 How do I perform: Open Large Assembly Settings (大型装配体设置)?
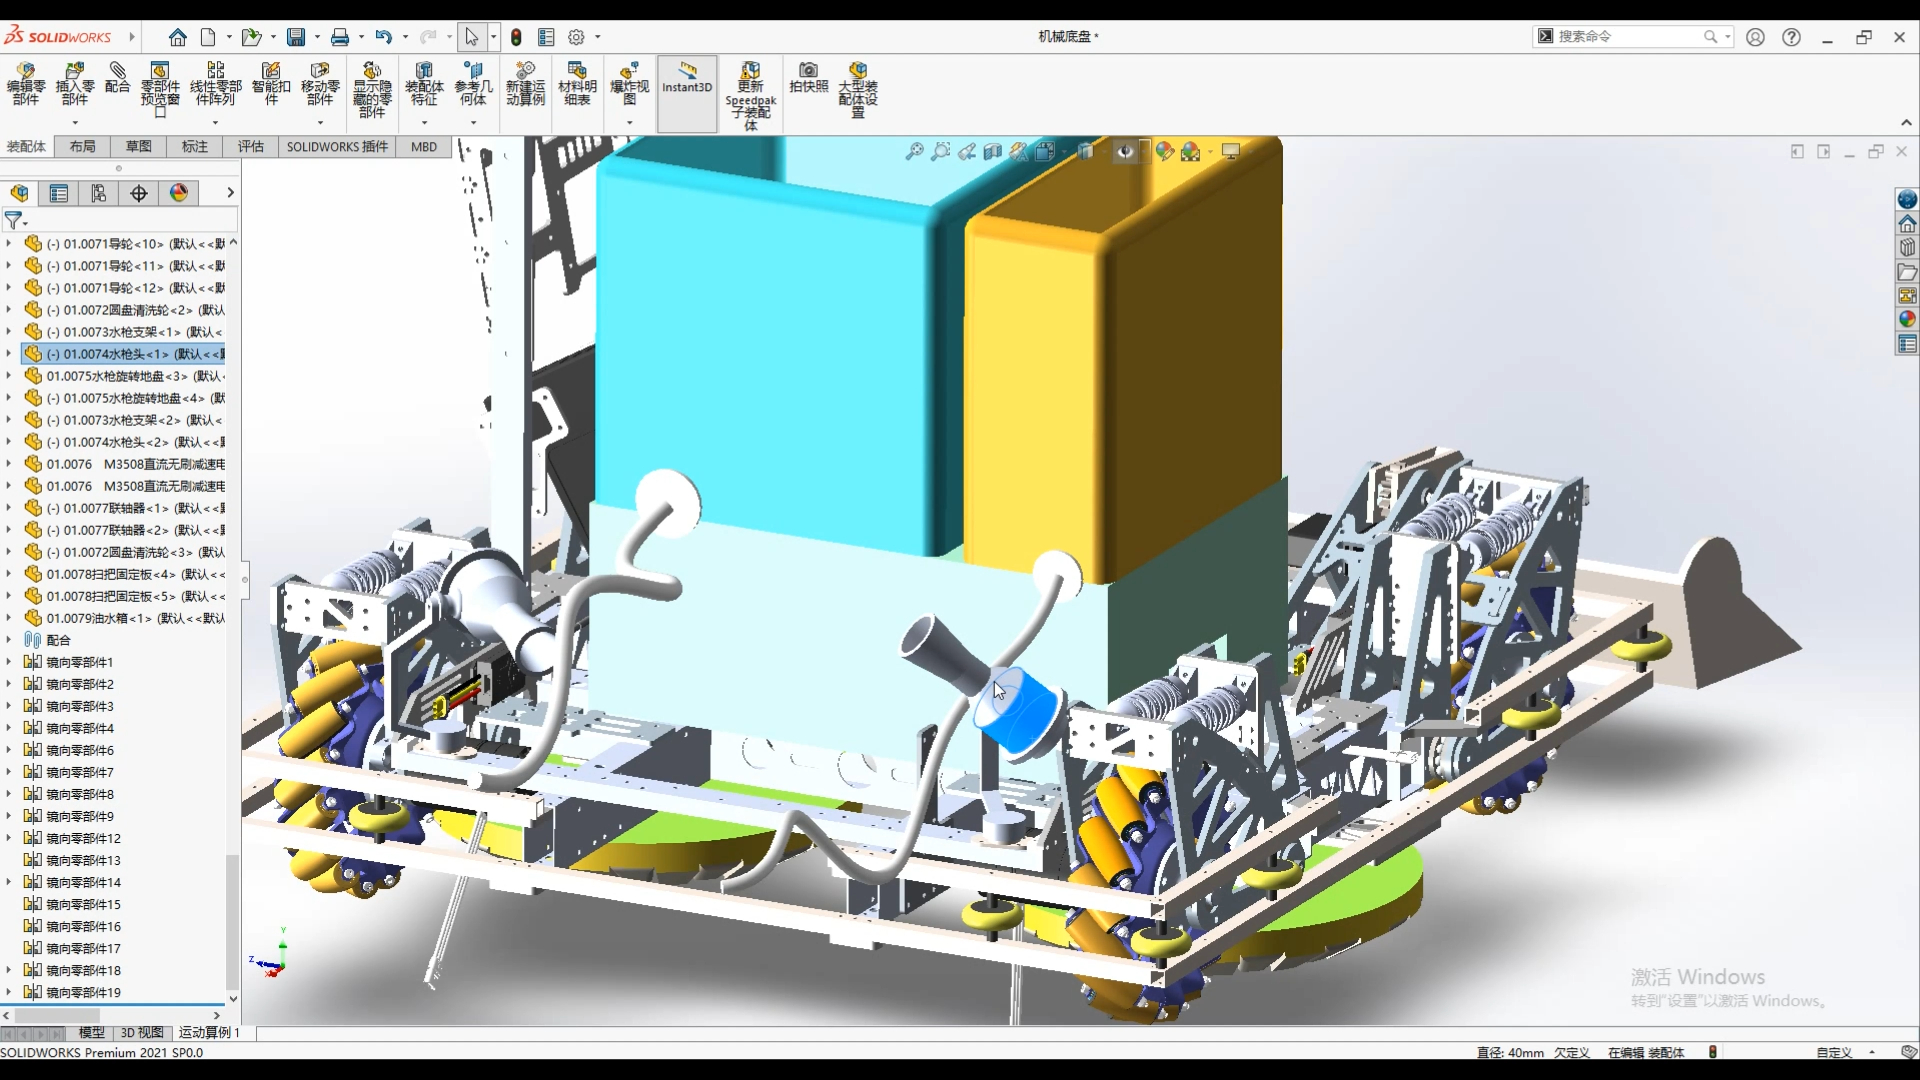coord(858,89)
